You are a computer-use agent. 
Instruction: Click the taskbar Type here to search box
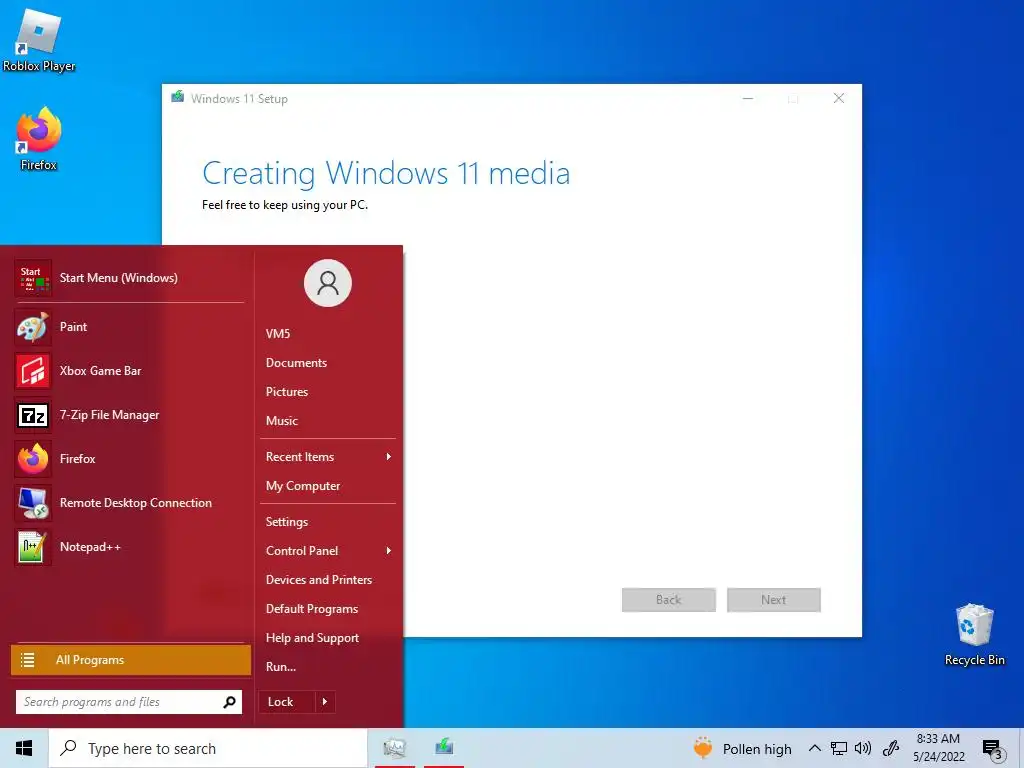pos(208,748)
